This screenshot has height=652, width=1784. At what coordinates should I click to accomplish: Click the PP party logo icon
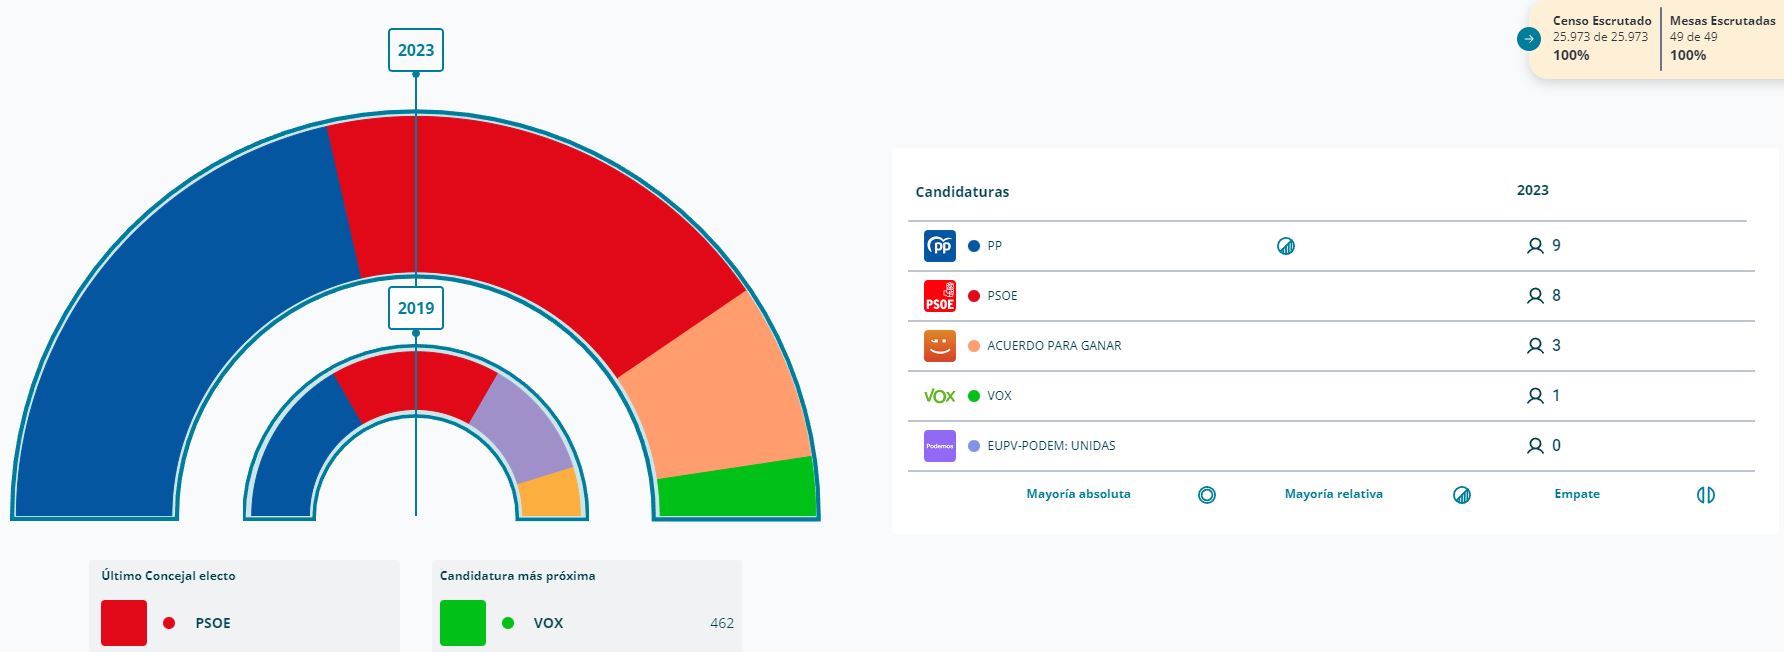point(940,246)
